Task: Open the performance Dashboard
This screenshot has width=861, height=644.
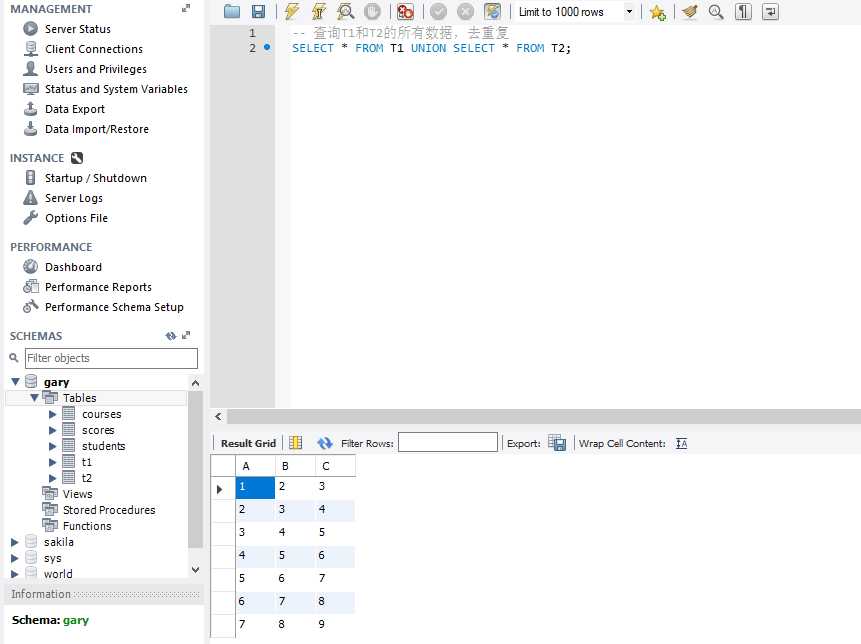Action: 73,267
